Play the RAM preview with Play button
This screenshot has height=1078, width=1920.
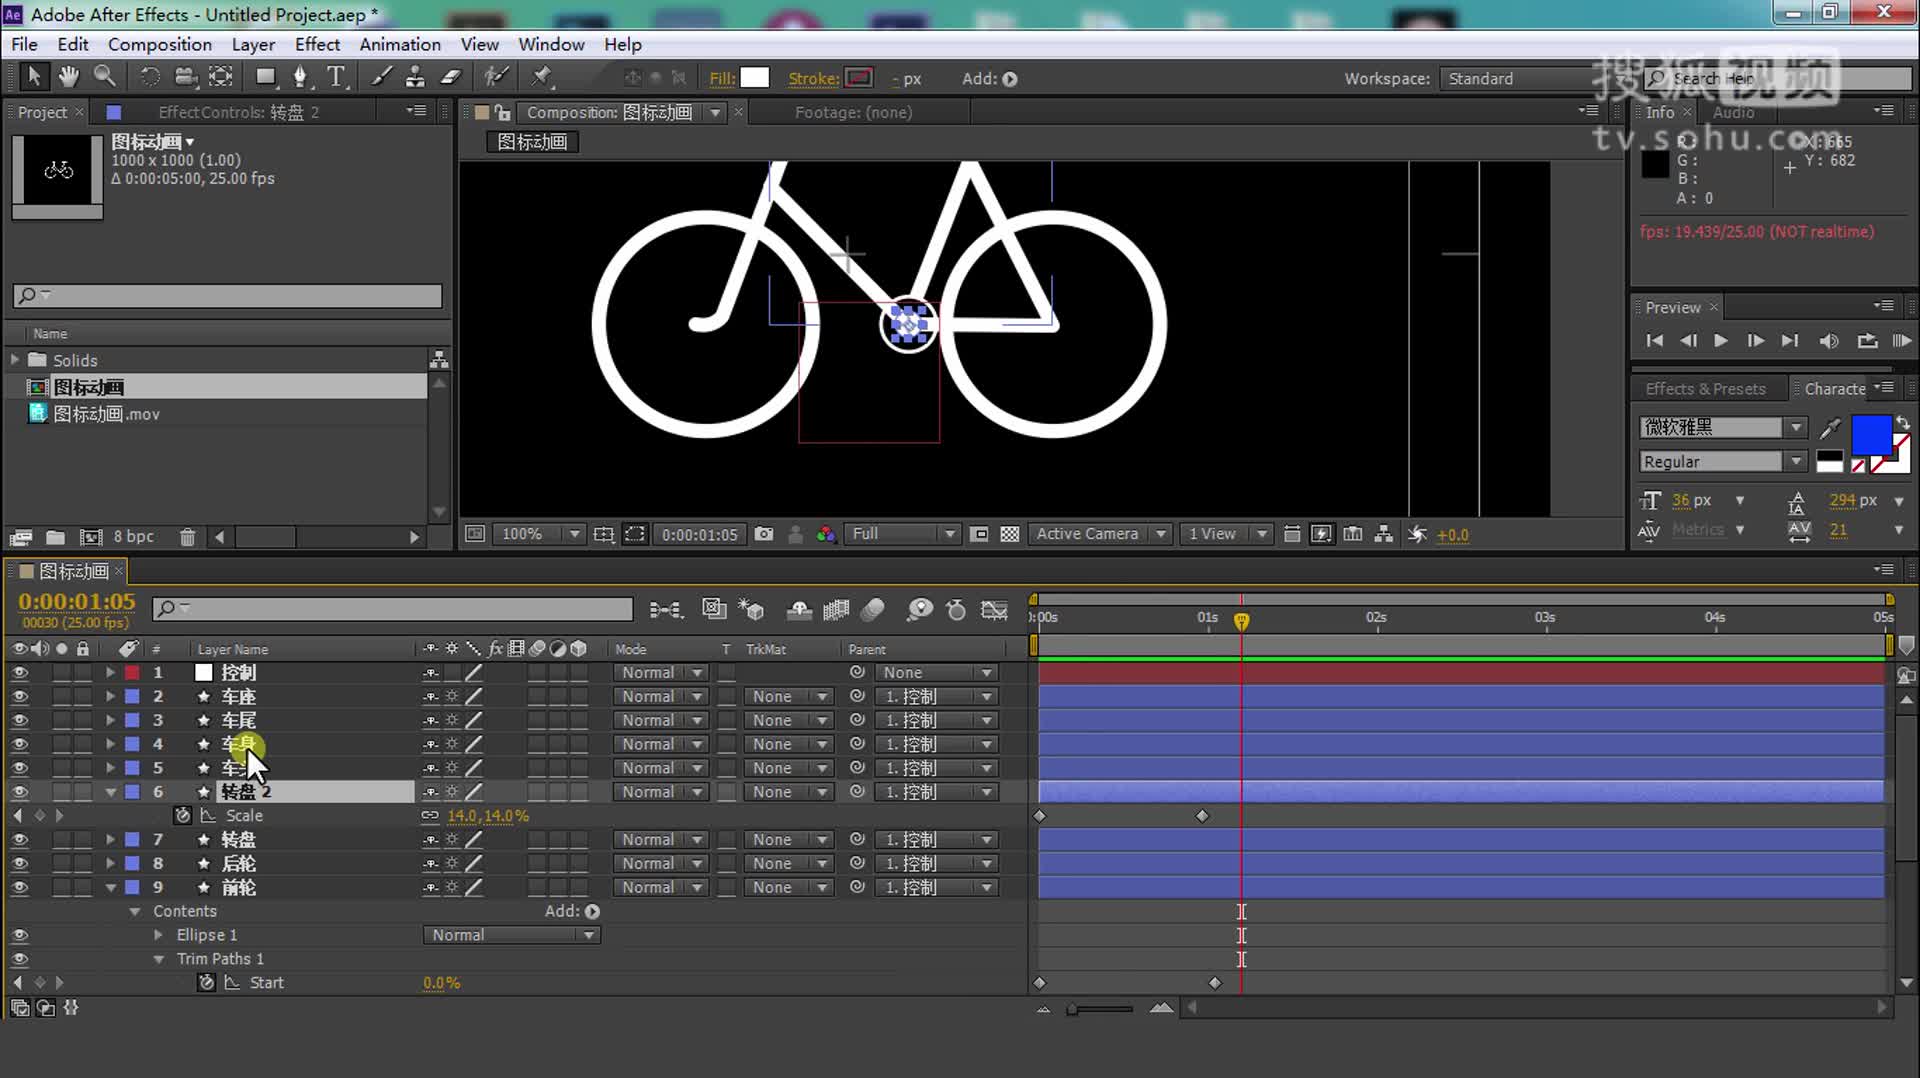1720,341
